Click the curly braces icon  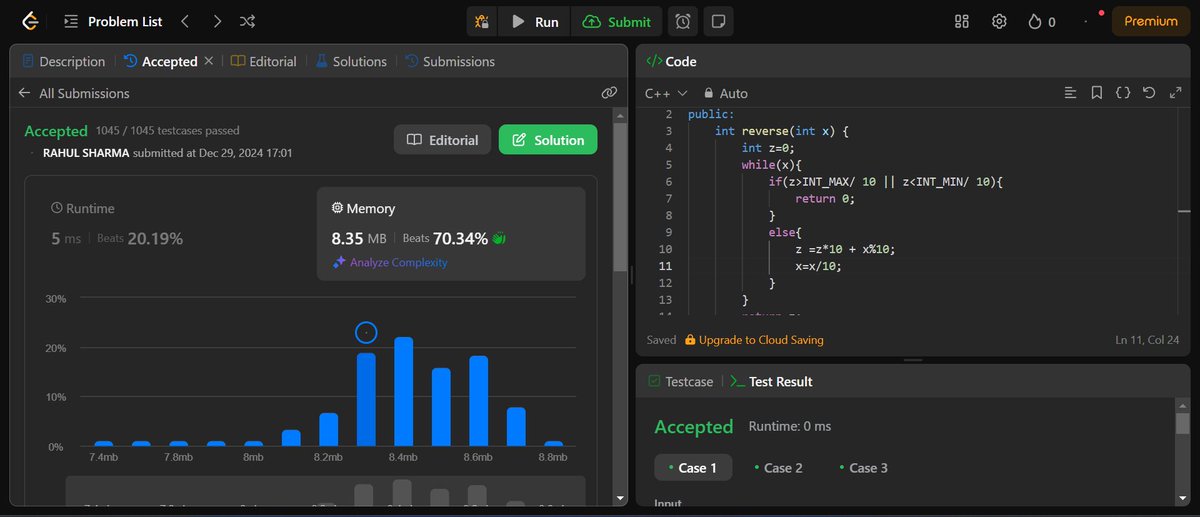[x=1123, y=93]
